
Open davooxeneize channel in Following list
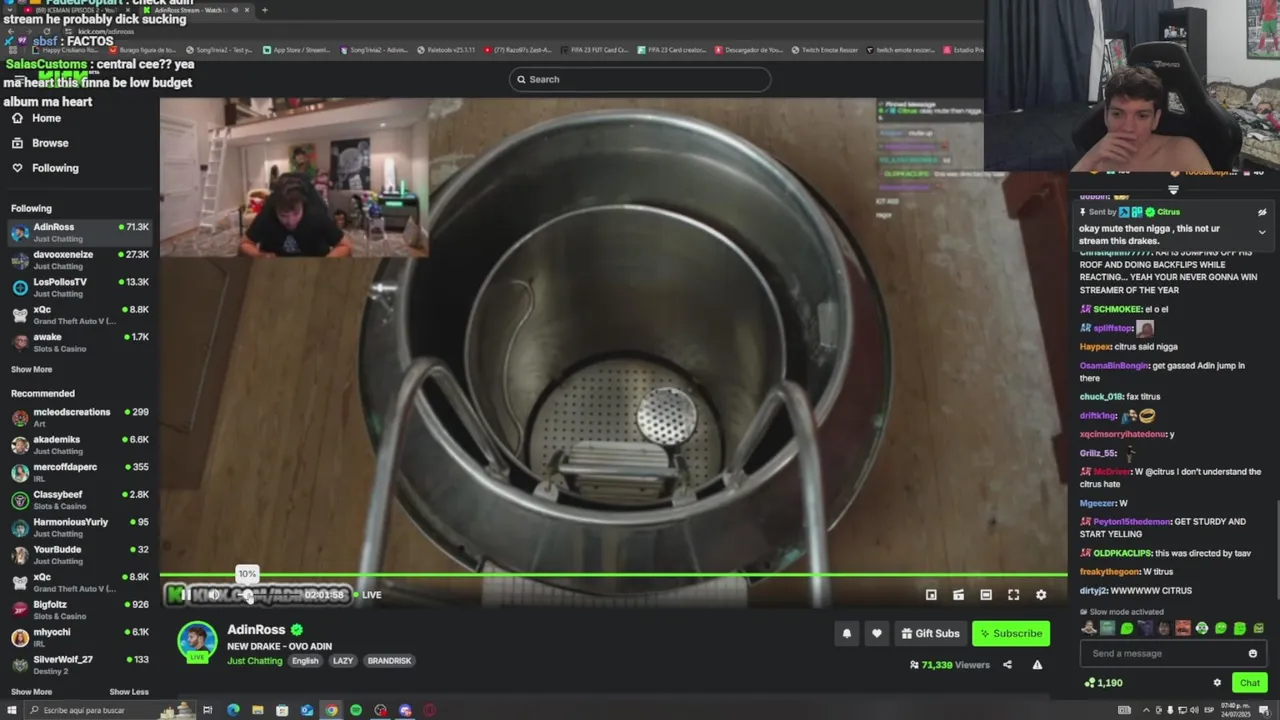click(79, 260)
